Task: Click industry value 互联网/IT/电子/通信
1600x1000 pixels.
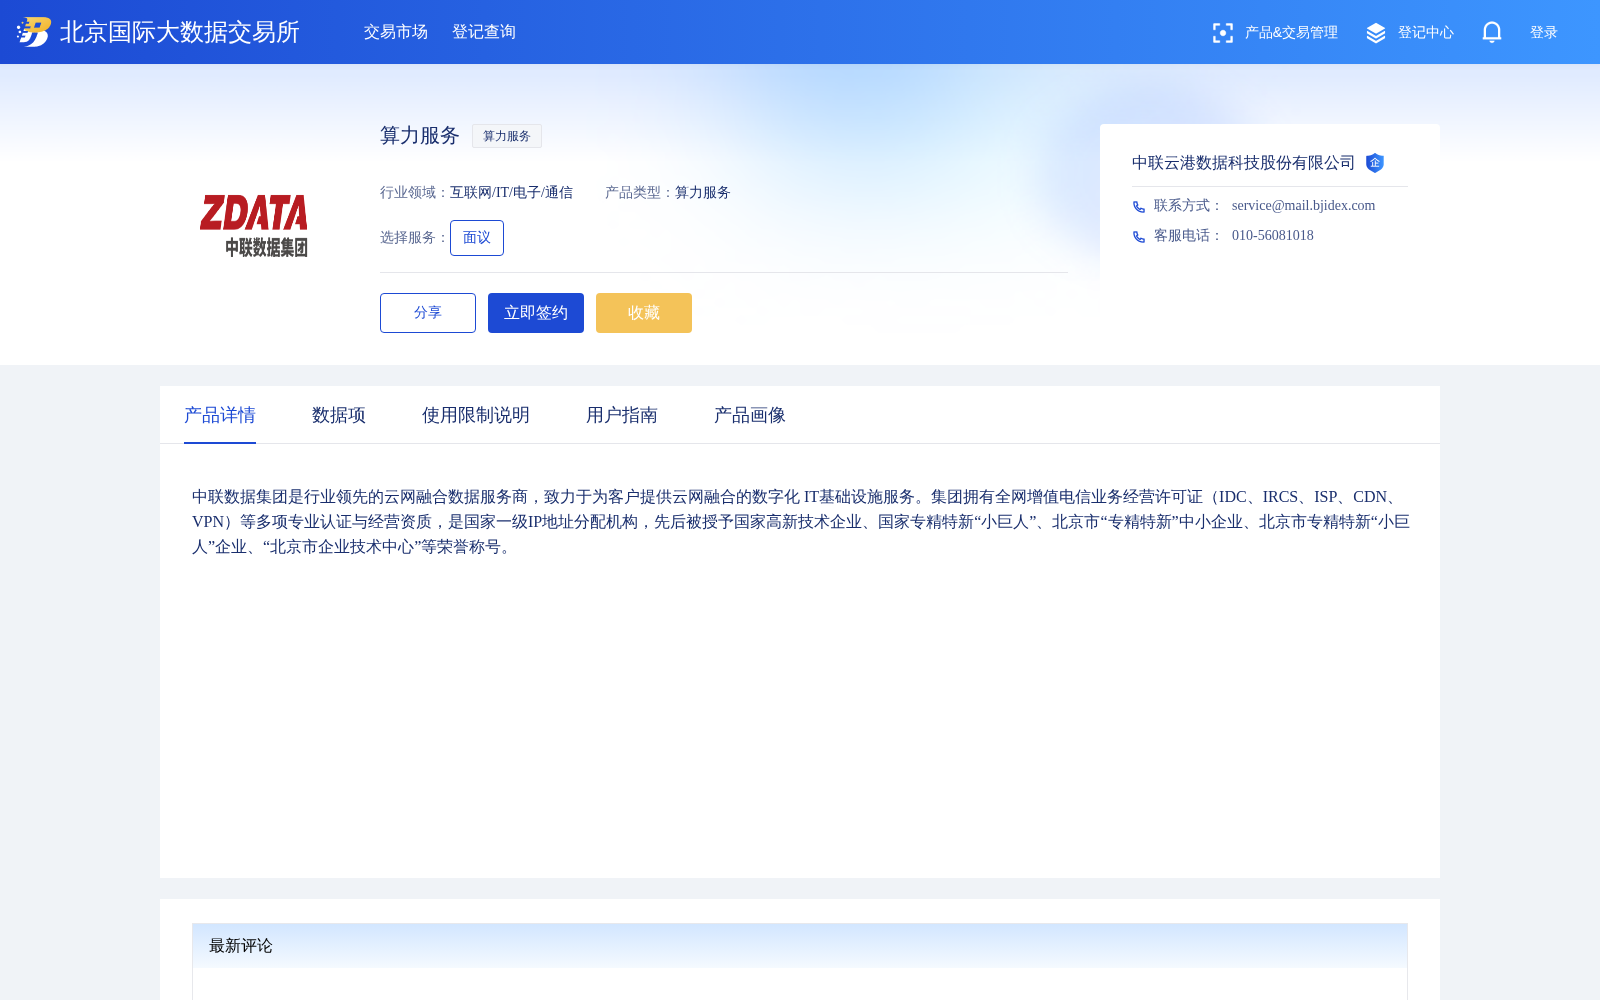Action: (x=511, y=193)
